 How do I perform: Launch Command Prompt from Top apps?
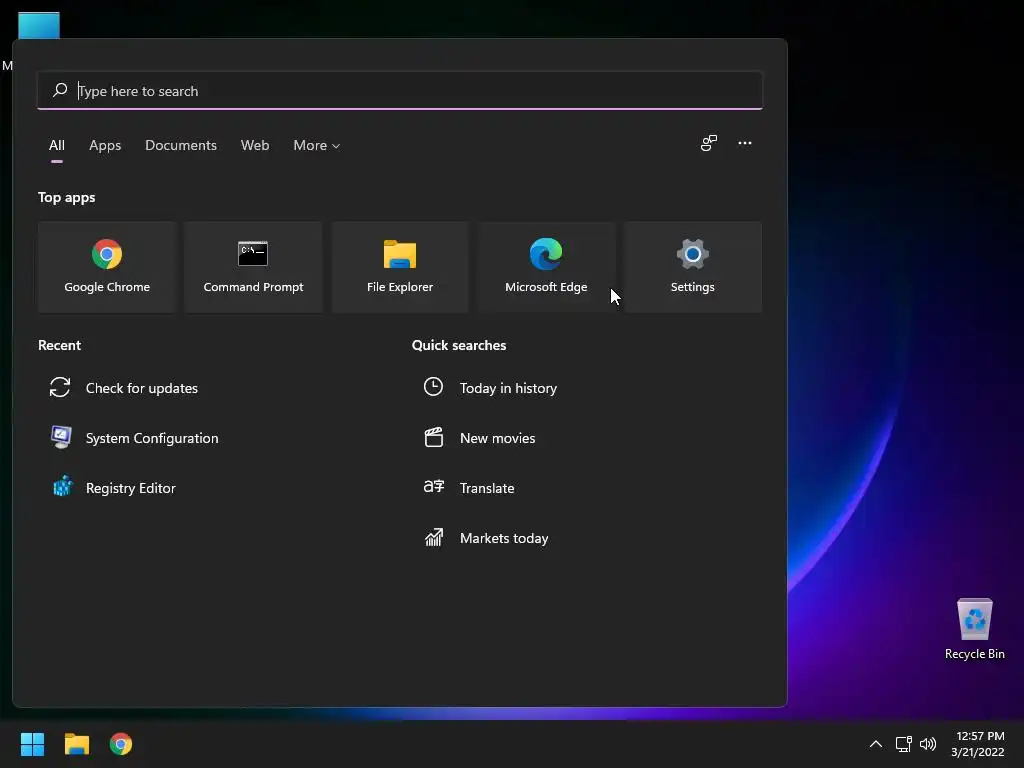pyautogui.click(x=253, y=267)
